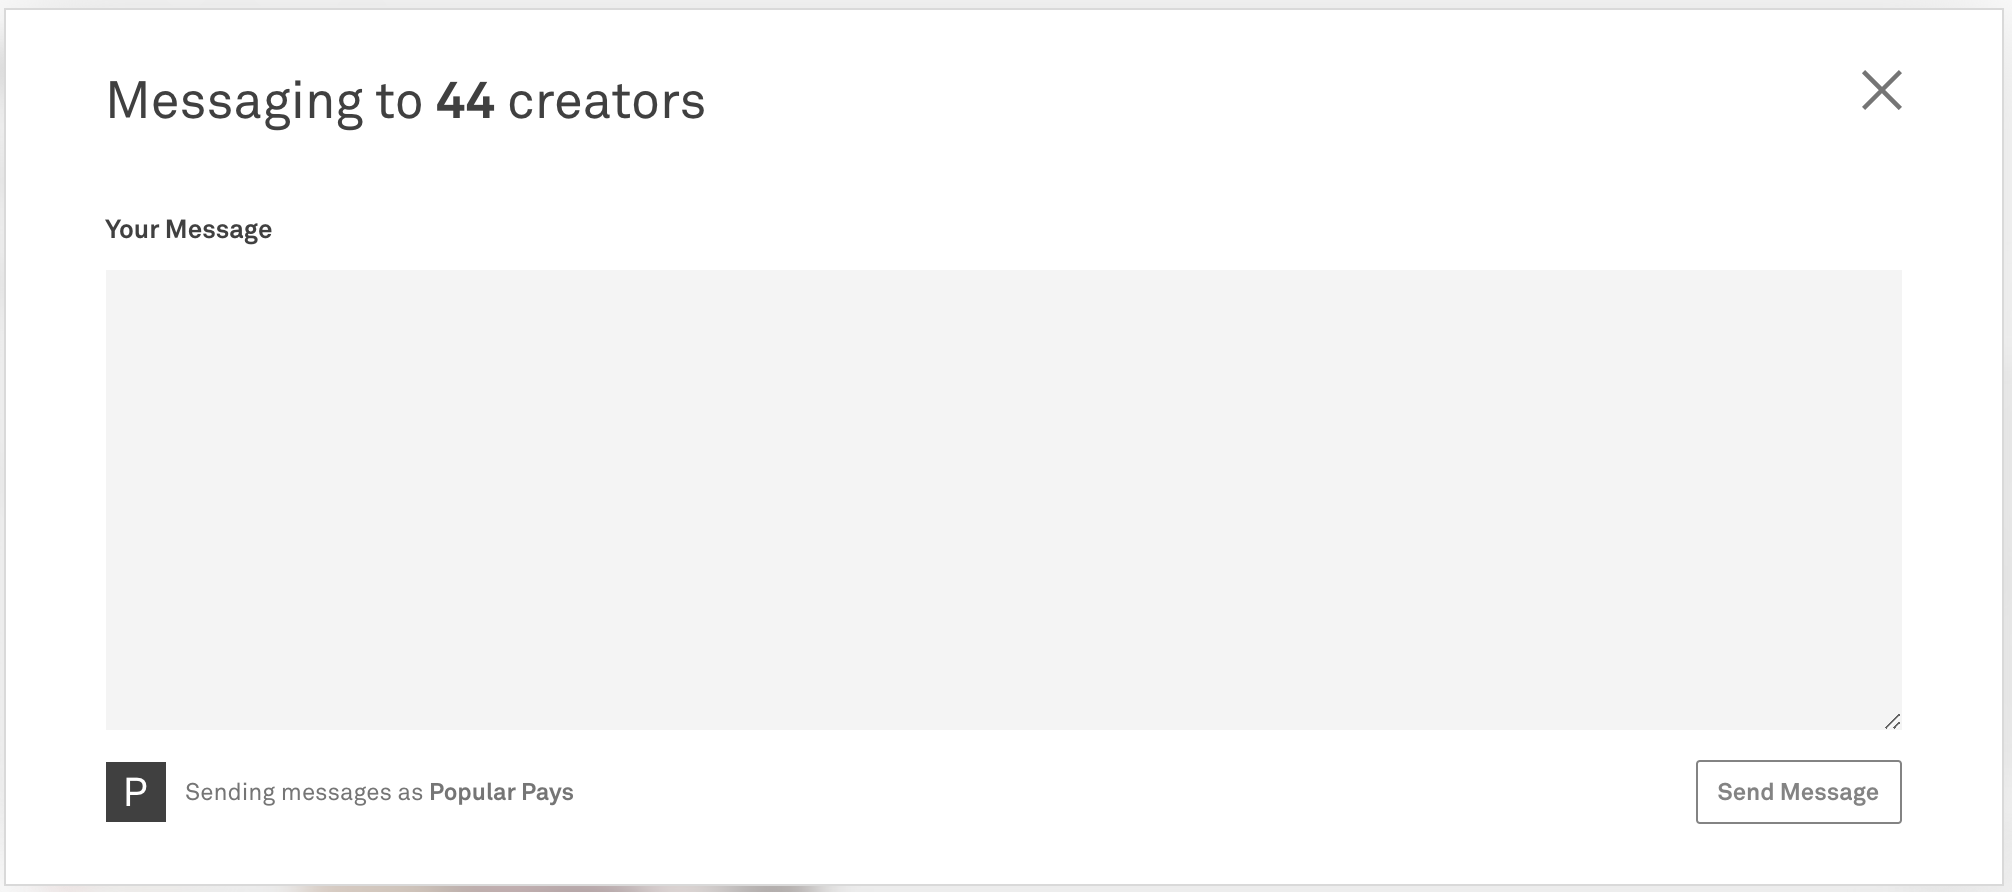This screenshot has width=2012, height=892.
Task: Click the dark P tile near bottom left
Action: [x=135, y=791]
